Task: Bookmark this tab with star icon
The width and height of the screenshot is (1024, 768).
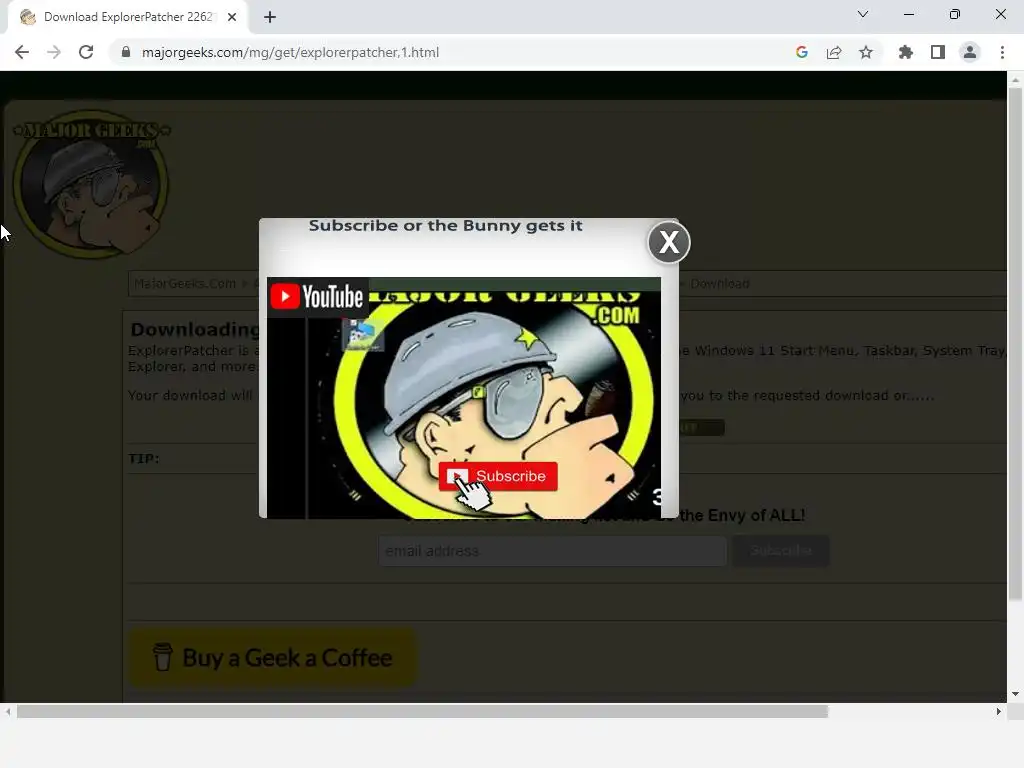Action: [866, 52]
